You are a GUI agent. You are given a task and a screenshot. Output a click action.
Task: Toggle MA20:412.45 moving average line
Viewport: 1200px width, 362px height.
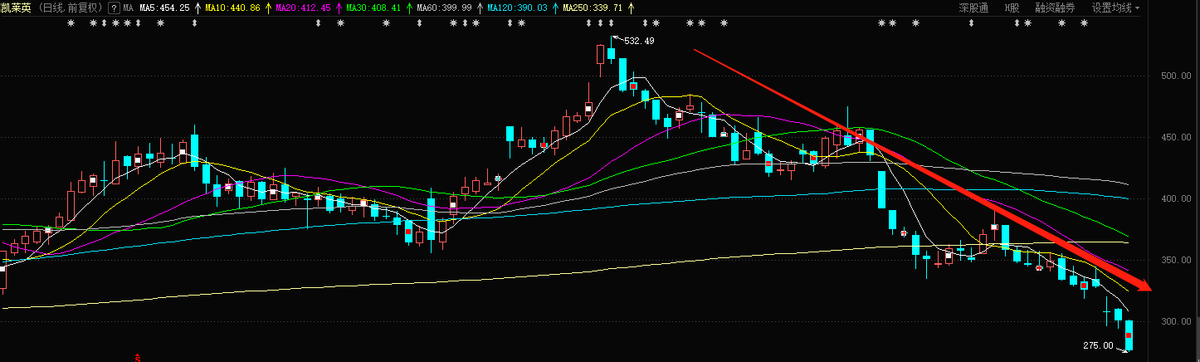tap(304, 8)
